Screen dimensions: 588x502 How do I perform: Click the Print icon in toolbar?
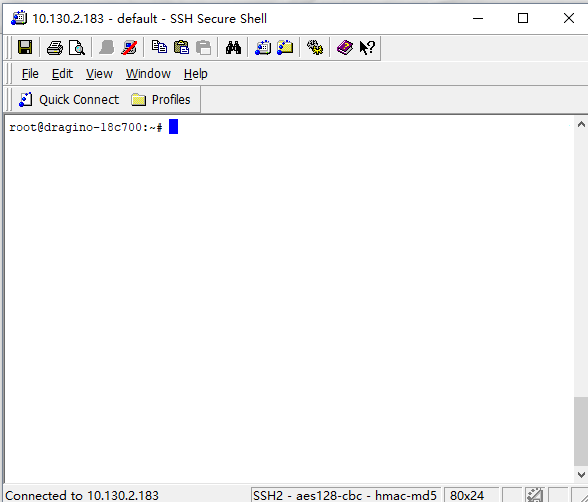(x=55, y=48)
